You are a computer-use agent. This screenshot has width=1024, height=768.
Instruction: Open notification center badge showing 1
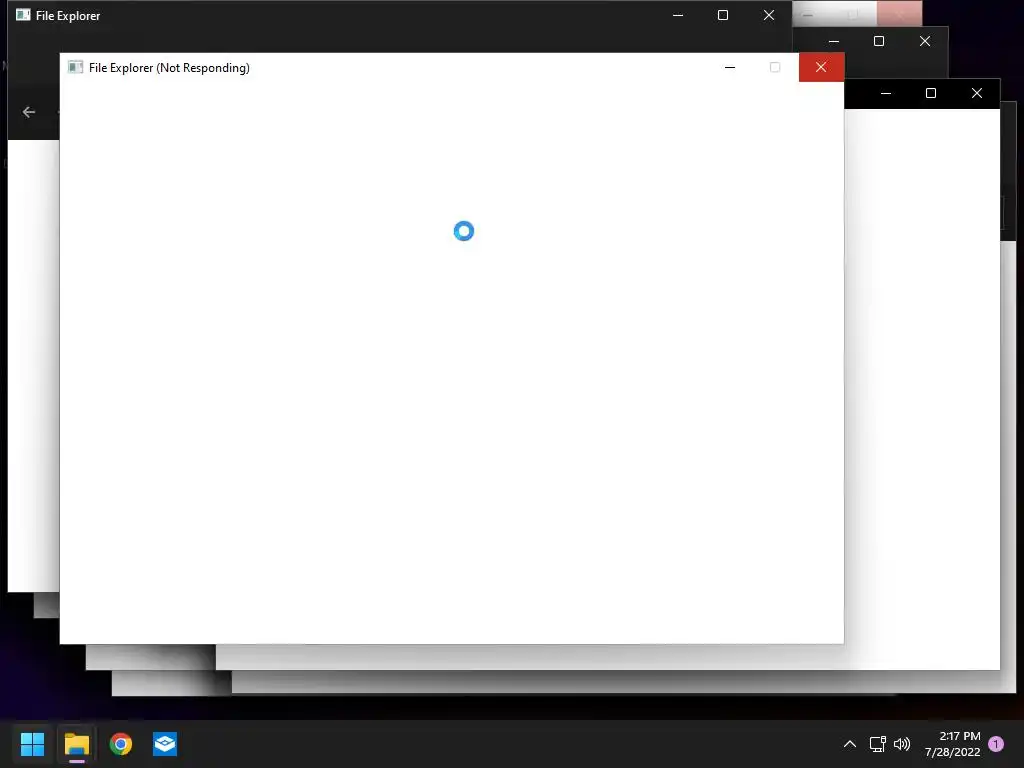click(996, 743)
